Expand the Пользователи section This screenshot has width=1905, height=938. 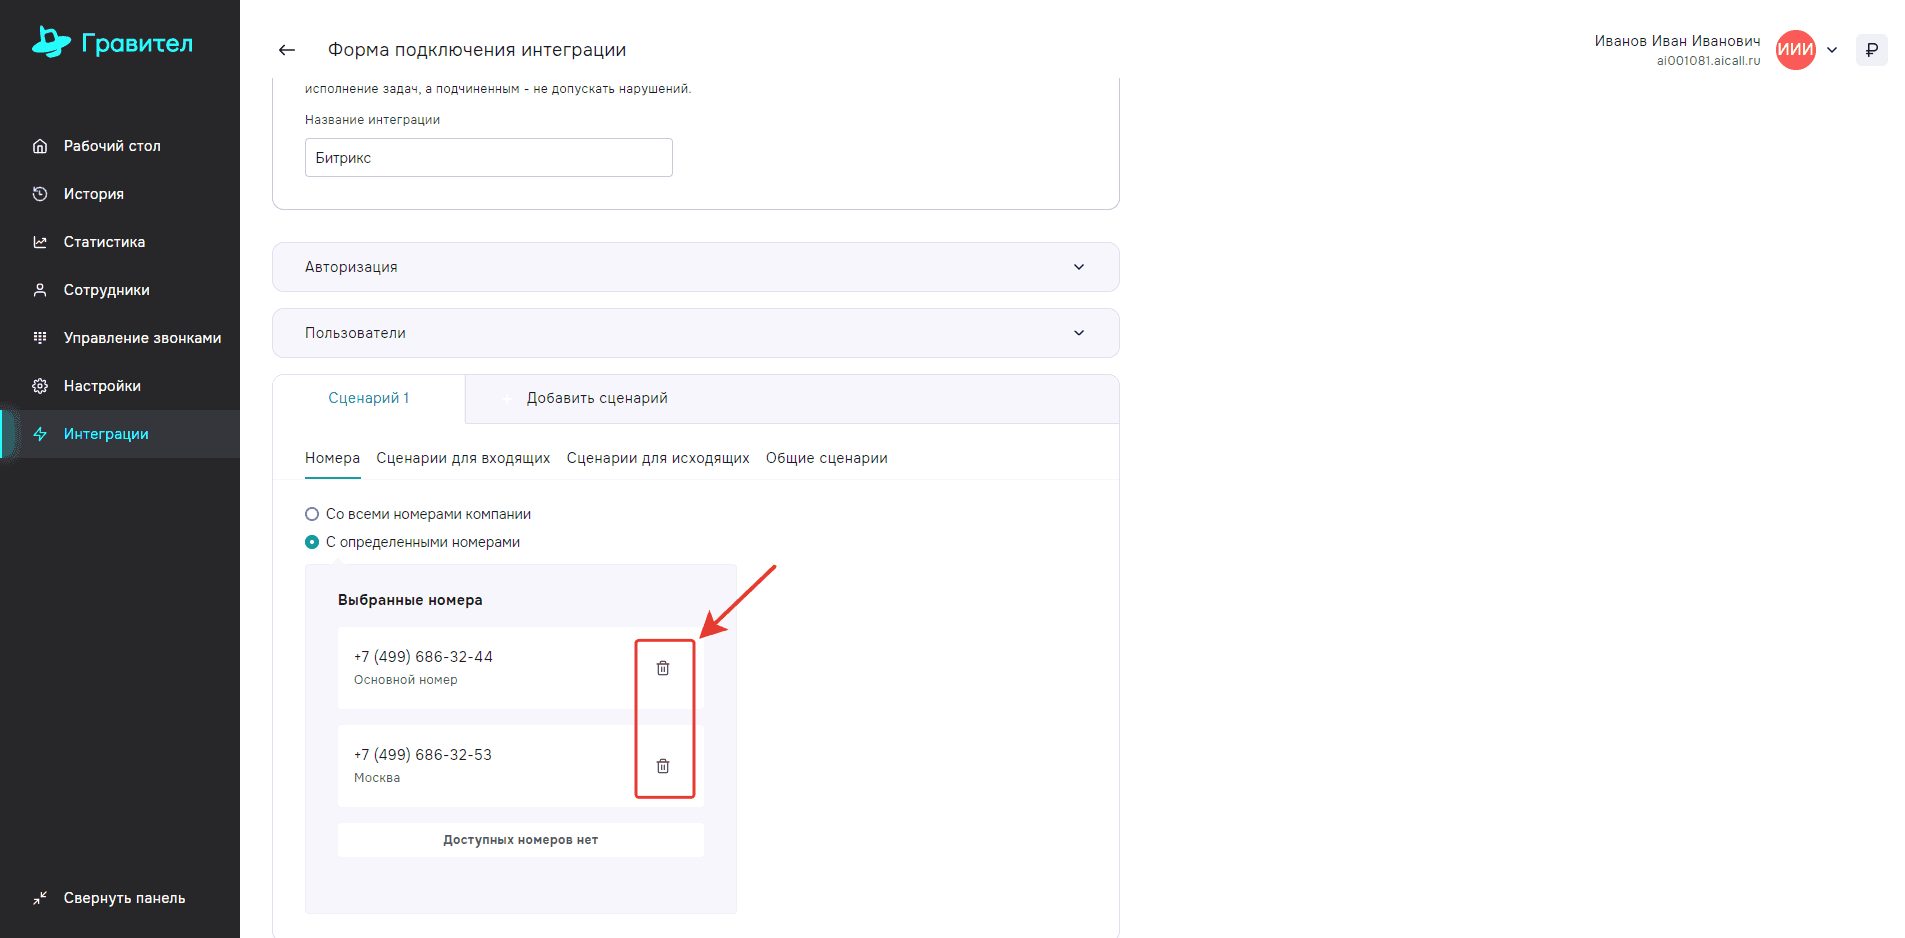click(x=695, y=333)
